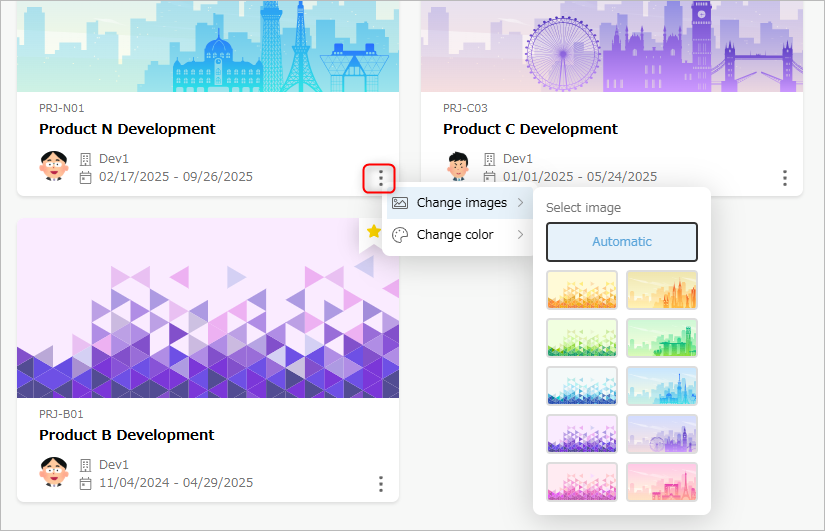Click the owner avatar on Product C Development

(458, 166)
